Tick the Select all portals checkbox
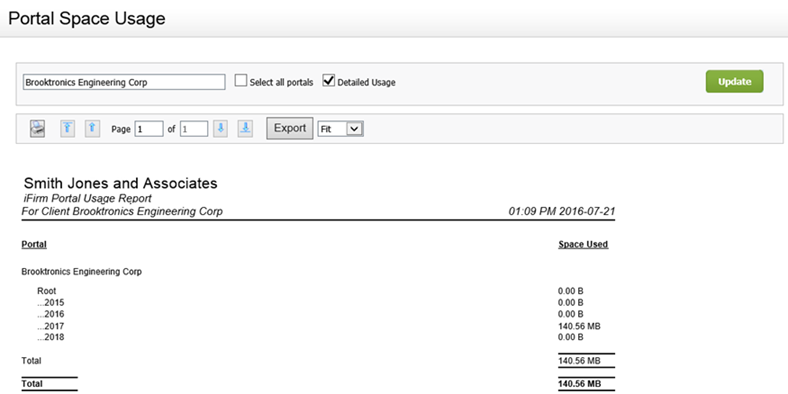Screen dimensions: 788x394 (x=241, y=81)
